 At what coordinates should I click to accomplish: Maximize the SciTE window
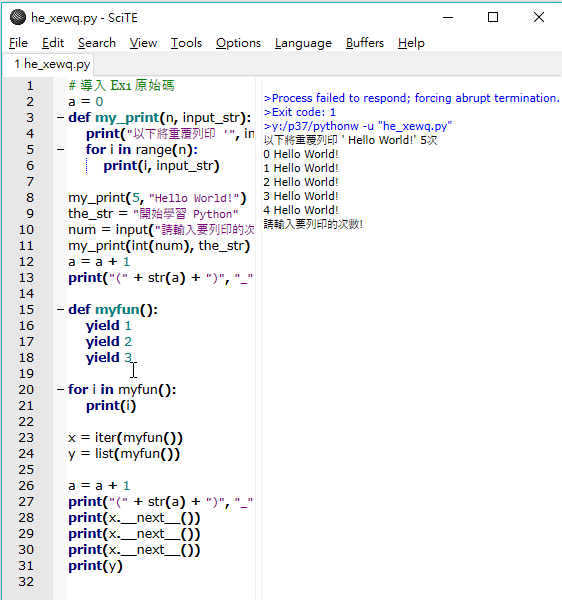point(493,17)
